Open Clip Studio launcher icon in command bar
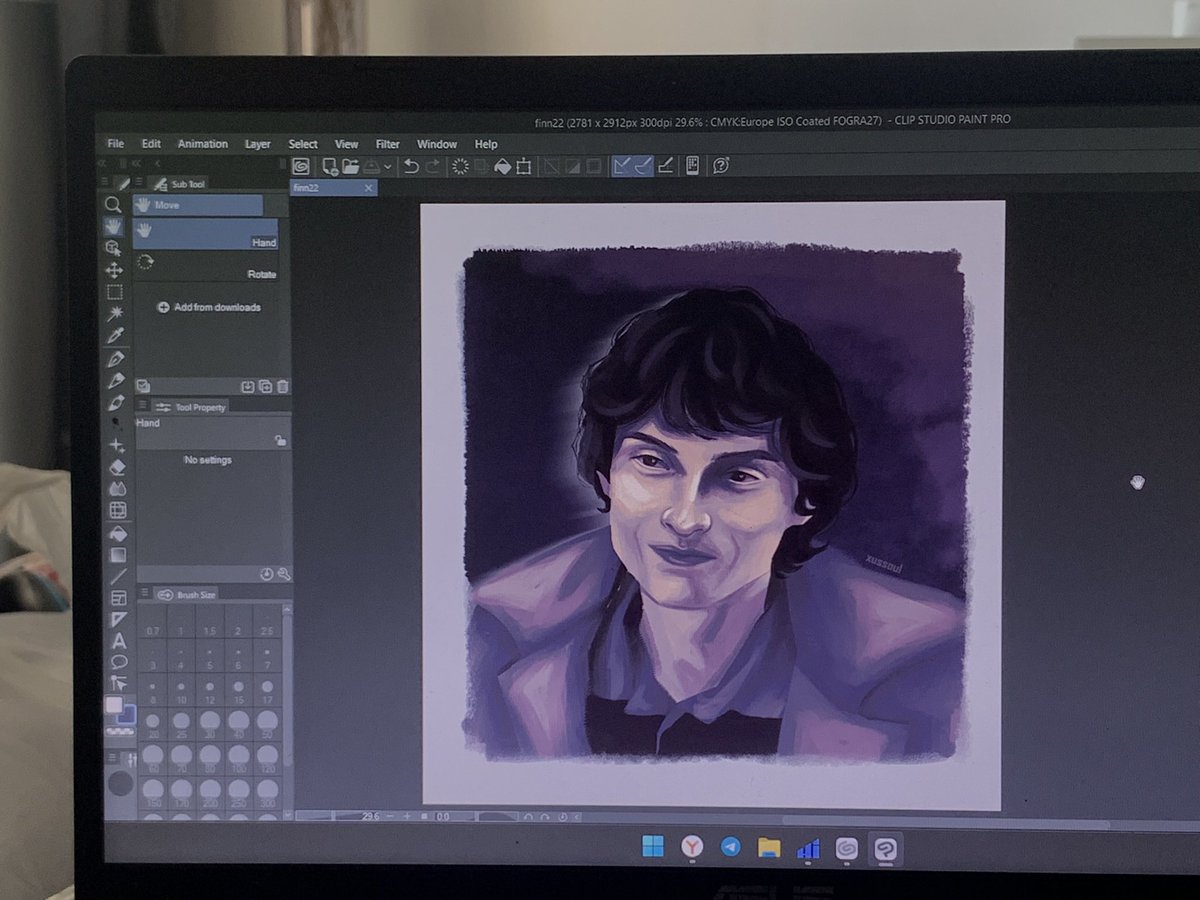This screenshot has height=900, width=1200. 300,166
